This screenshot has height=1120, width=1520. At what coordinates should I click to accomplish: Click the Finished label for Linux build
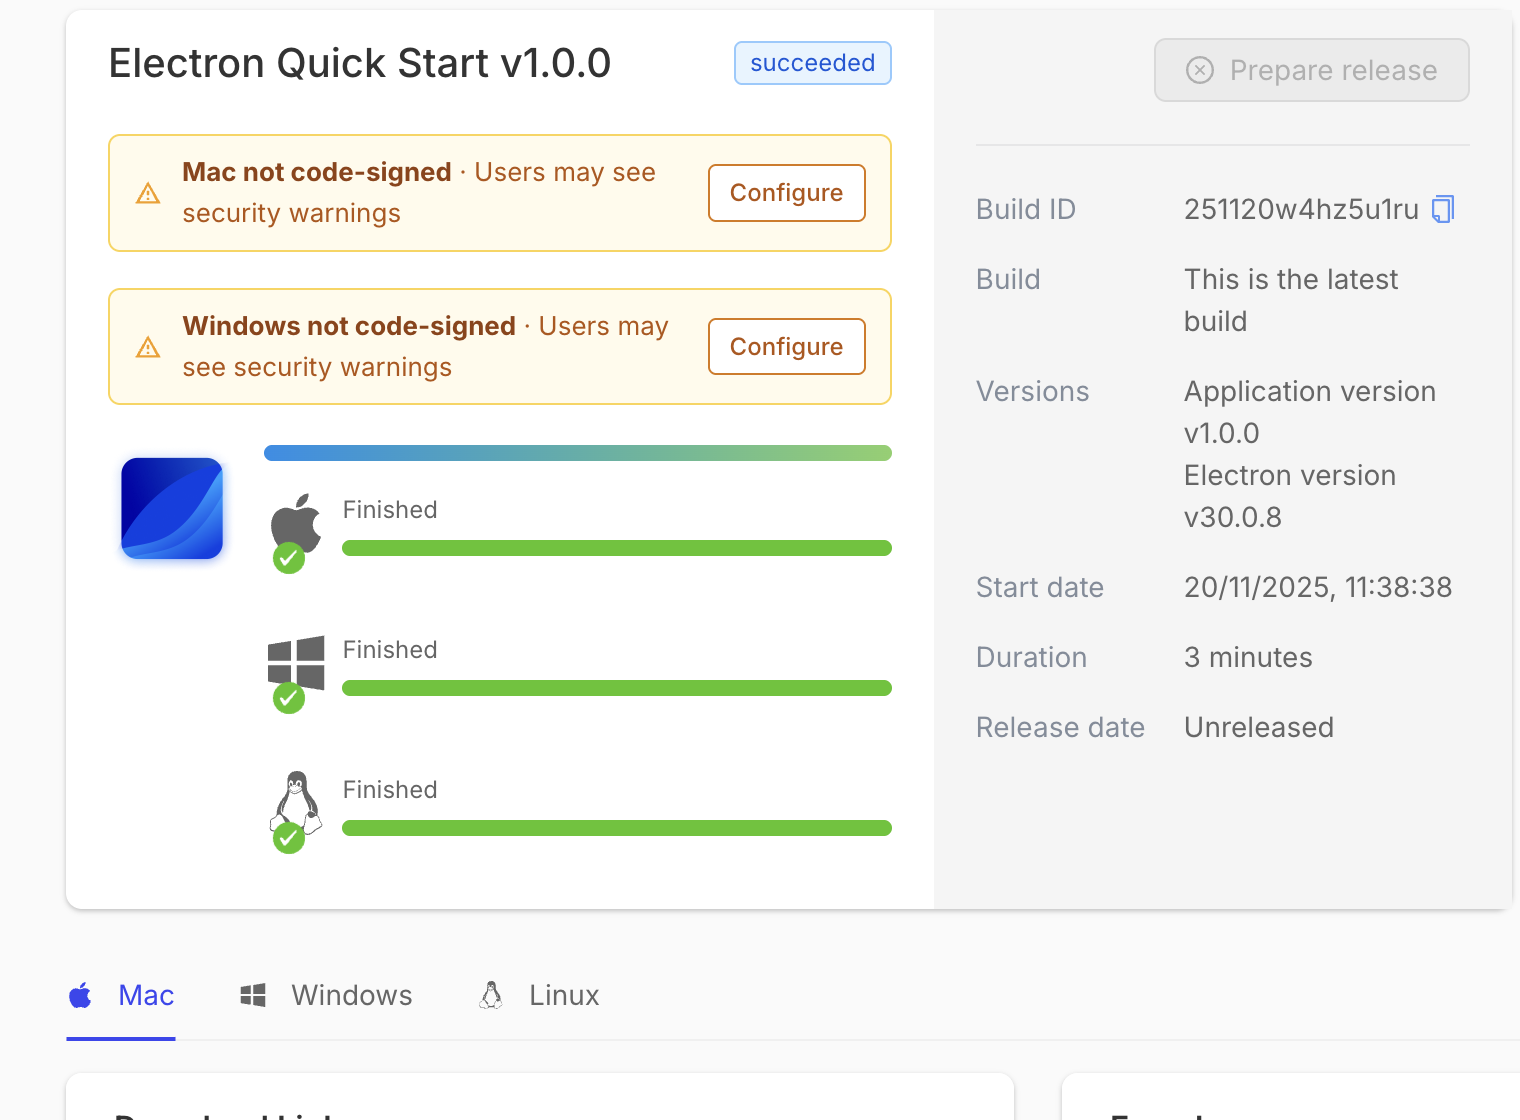tap(390, 790)
